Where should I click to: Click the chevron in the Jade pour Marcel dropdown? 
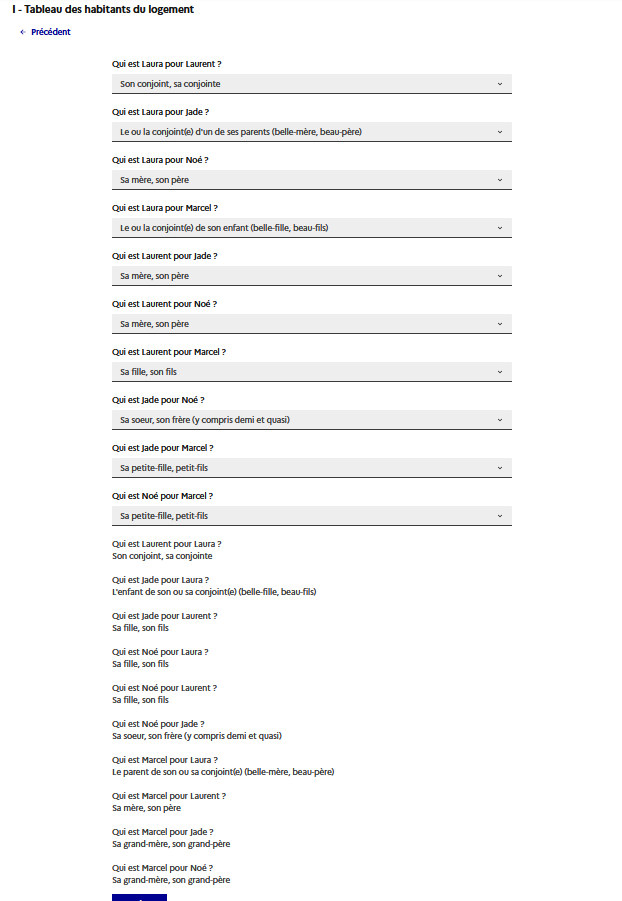[500, 468]
